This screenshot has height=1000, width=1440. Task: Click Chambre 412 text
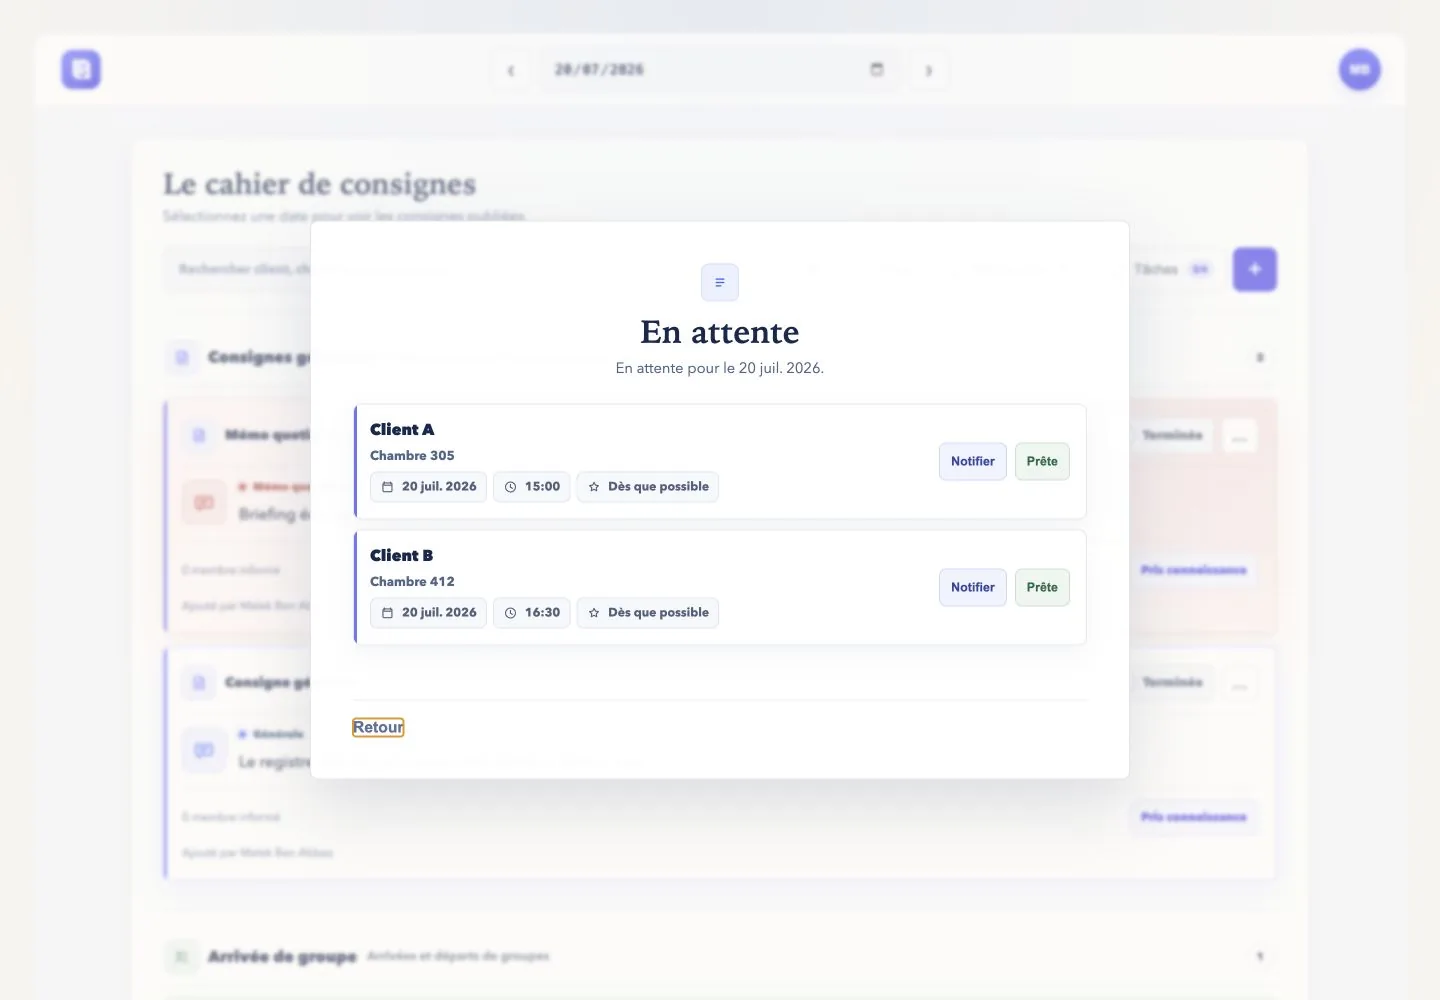tap(412, 581)
